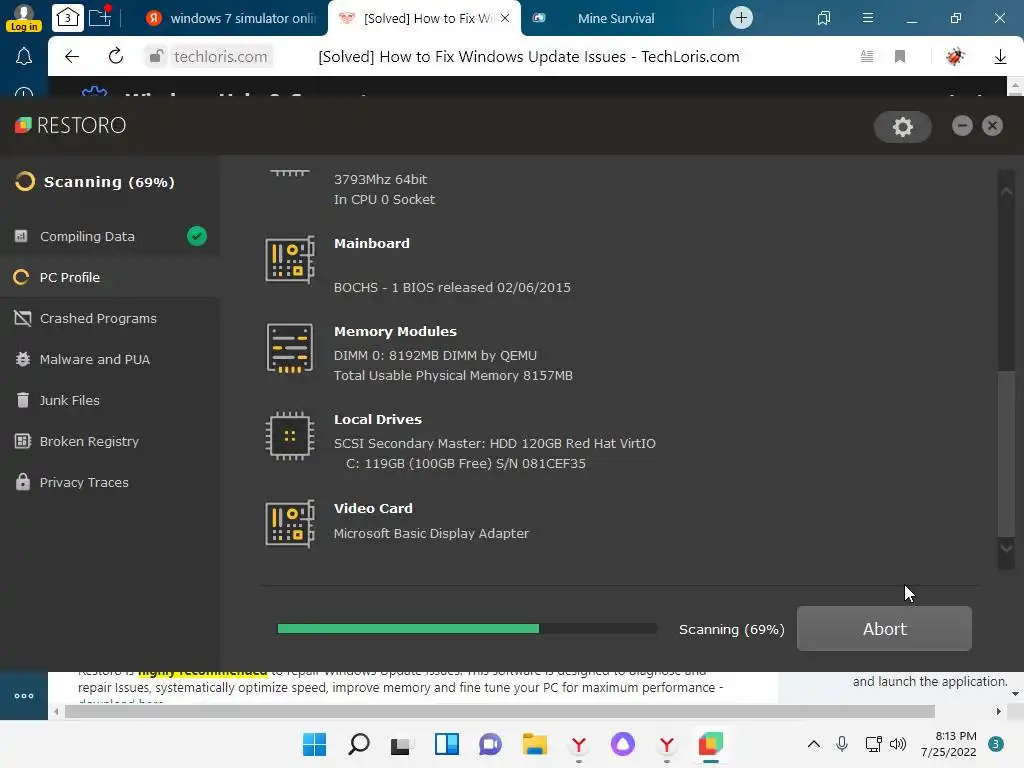The height and width of the screenshot is (768, 1024).
Task: Open browser bookmarks collections icon
Action: [824, 18]
